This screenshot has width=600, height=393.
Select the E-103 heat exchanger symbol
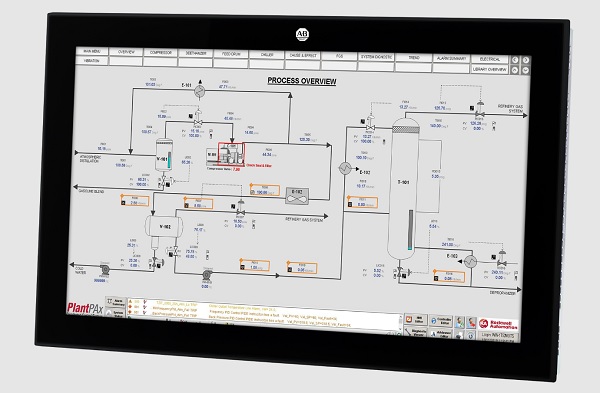470,261
